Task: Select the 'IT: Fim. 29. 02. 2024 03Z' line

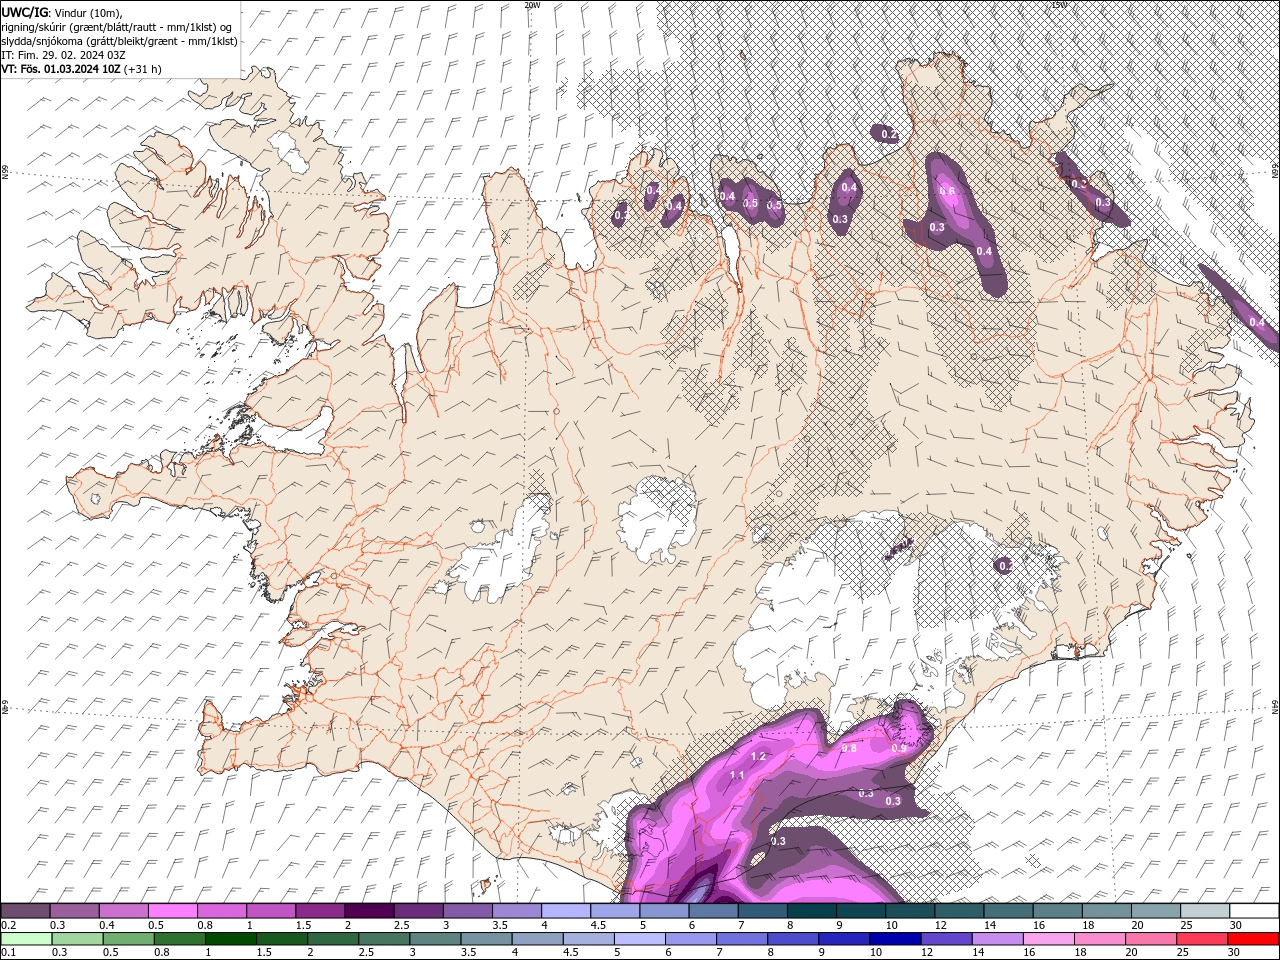Action: click(64, 55)
